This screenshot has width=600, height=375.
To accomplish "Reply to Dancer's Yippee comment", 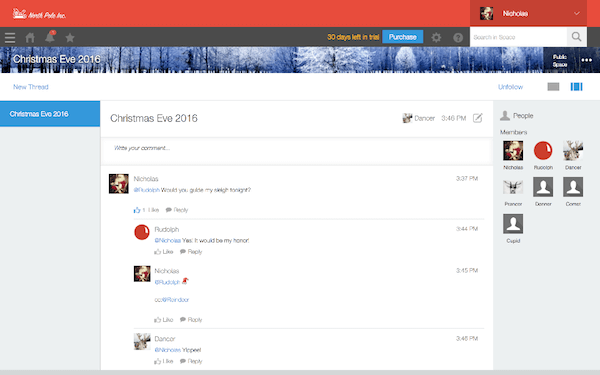I will (191, 361).
